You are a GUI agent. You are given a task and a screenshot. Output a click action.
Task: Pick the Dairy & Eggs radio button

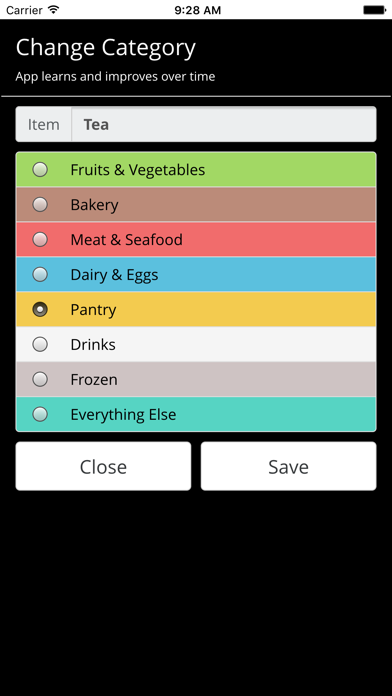tap(40, 274)
